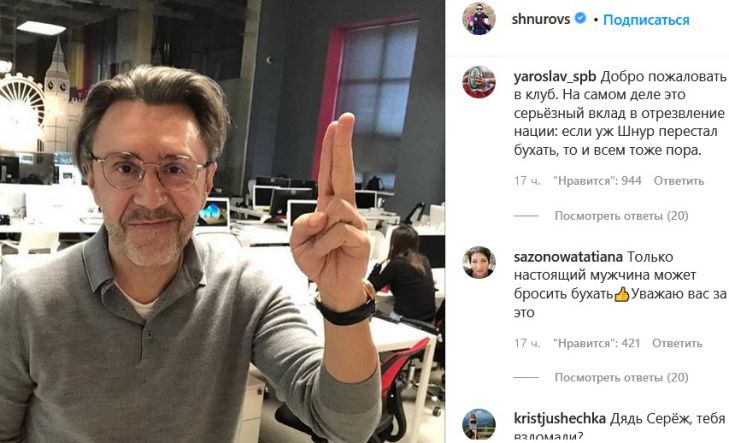This screenshot has height=443, width=729.
Task: Open sazonowatatiana commenter avatar
Action: pyautogui.click(x=479, y=262)
